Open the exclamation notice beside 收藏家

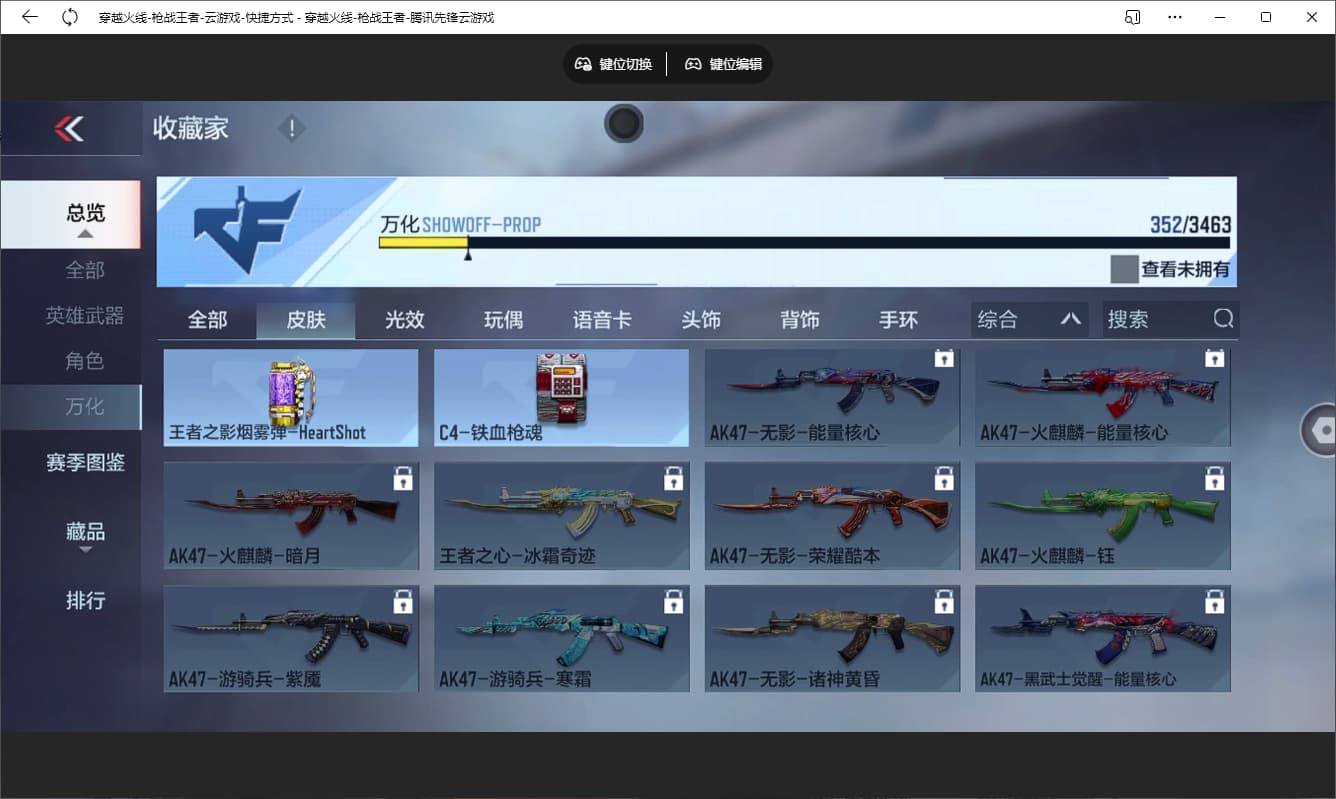click(x=291, y=128)
